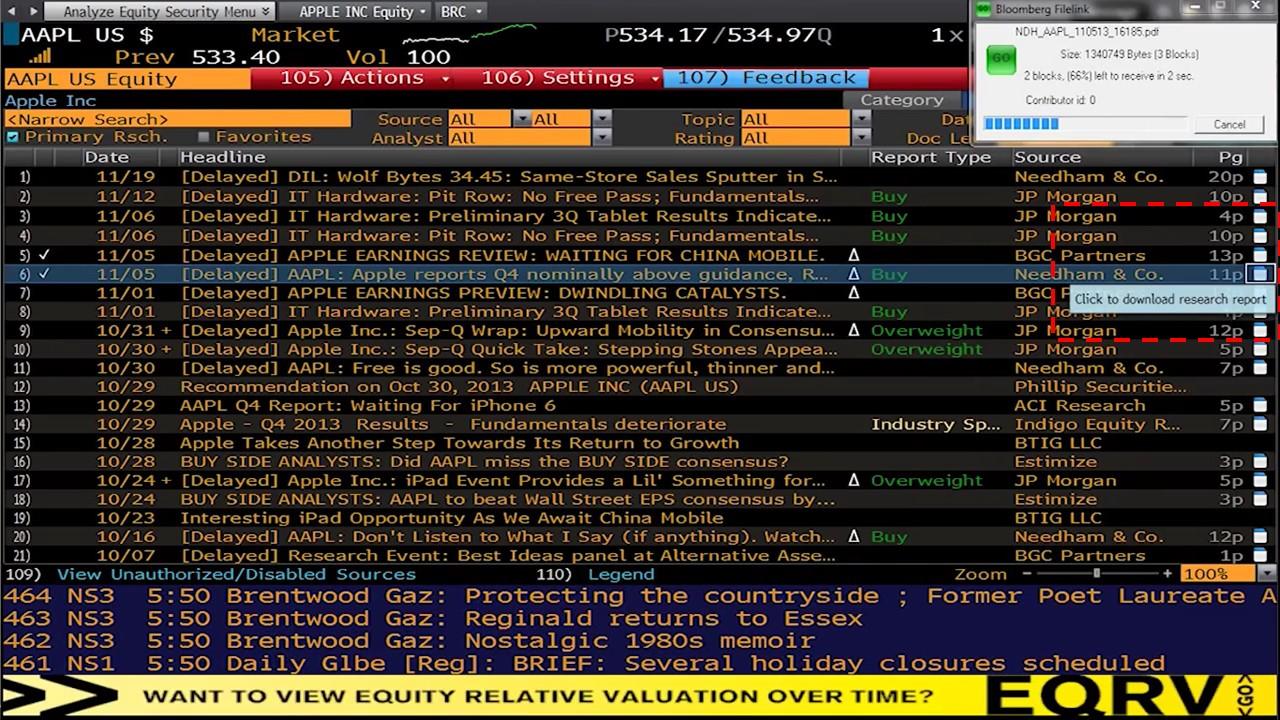Sort by the Source column header

1047,157
